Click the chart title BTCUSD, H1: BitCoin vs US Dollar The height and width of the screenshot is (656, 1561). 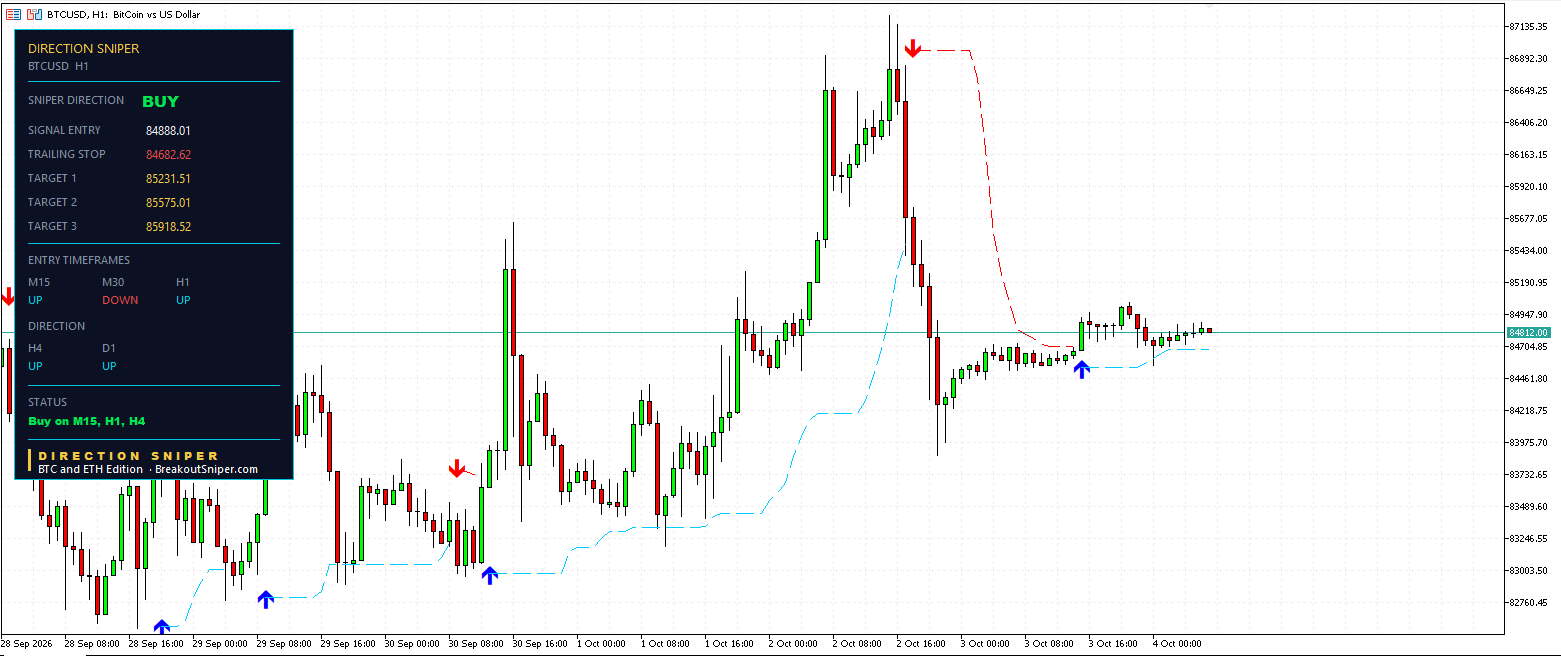tap(124, 15)
